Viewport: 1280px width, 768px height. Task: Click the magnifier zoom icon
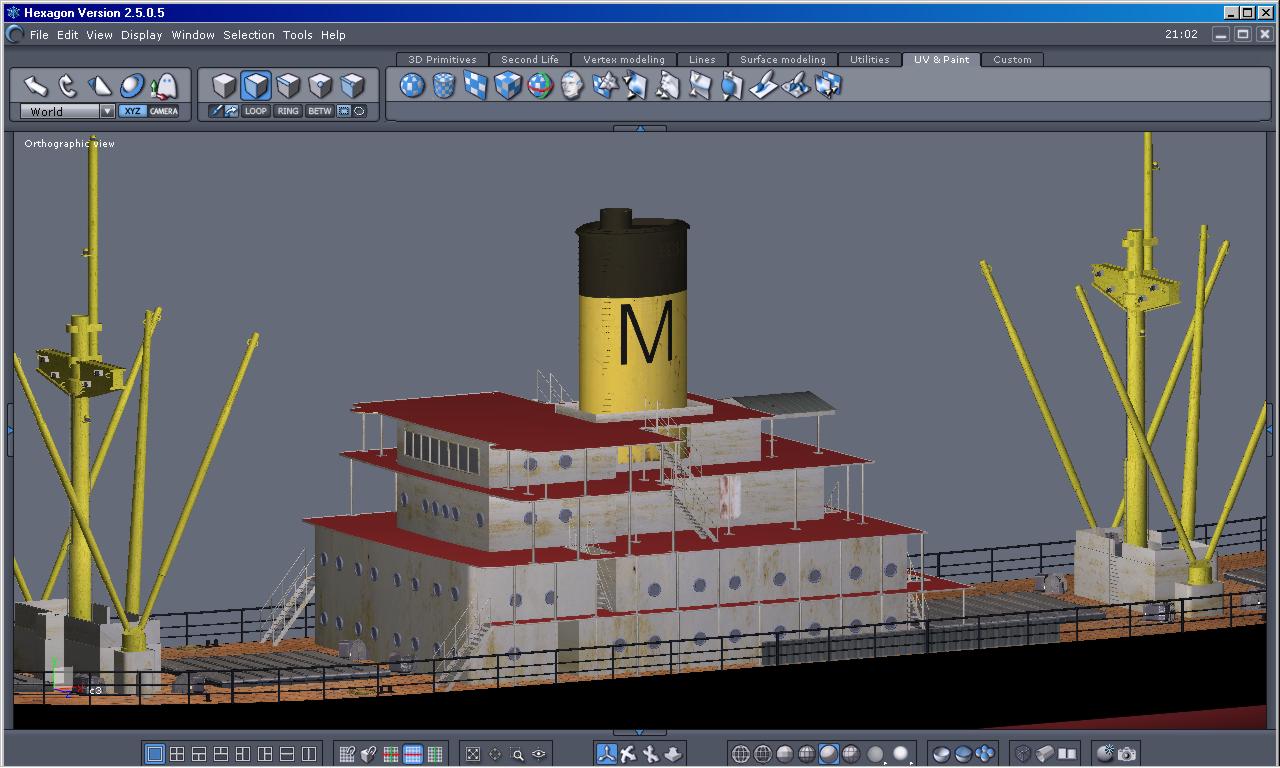[x=517, y=754]
